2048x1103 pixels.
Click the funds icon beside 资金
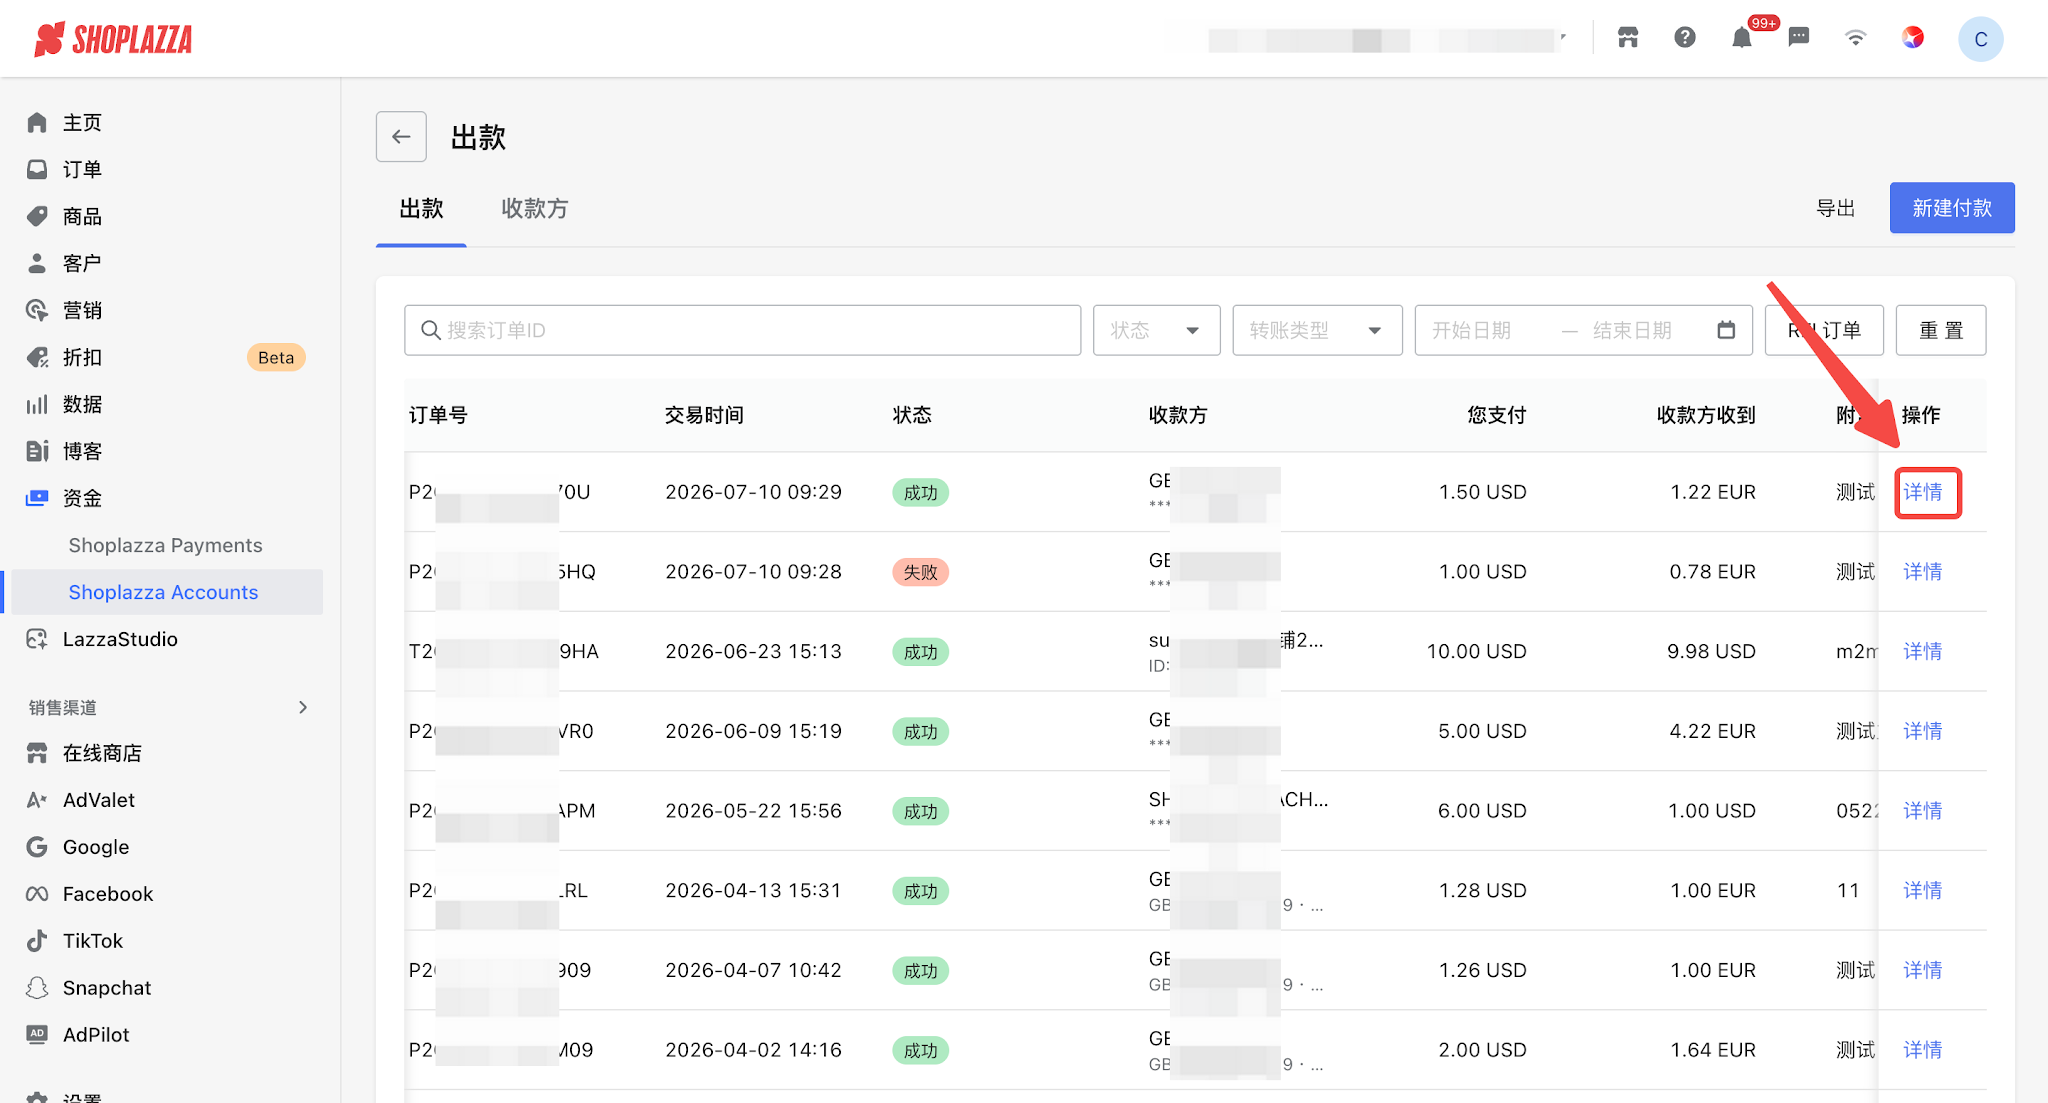coord(37,498)
